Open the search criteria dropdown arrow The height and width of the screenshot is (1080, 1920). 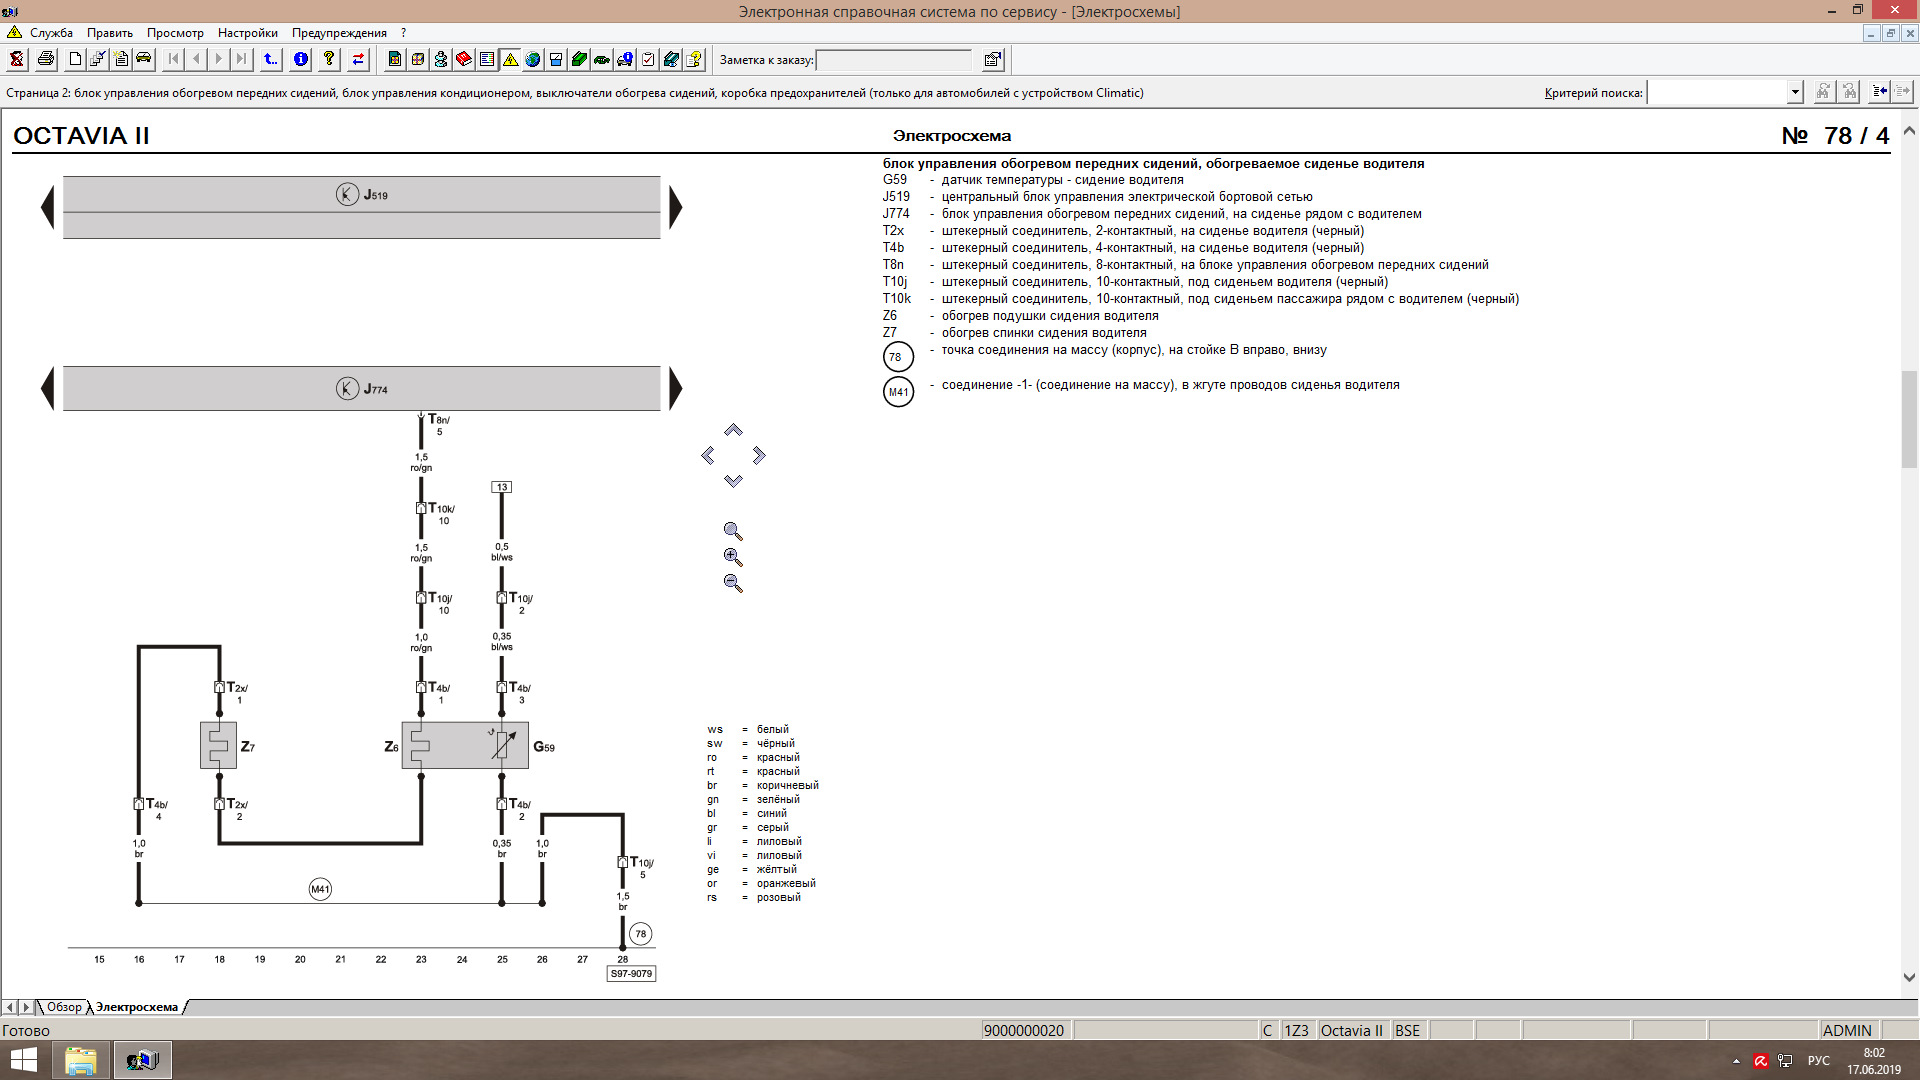coord(1795,92)
